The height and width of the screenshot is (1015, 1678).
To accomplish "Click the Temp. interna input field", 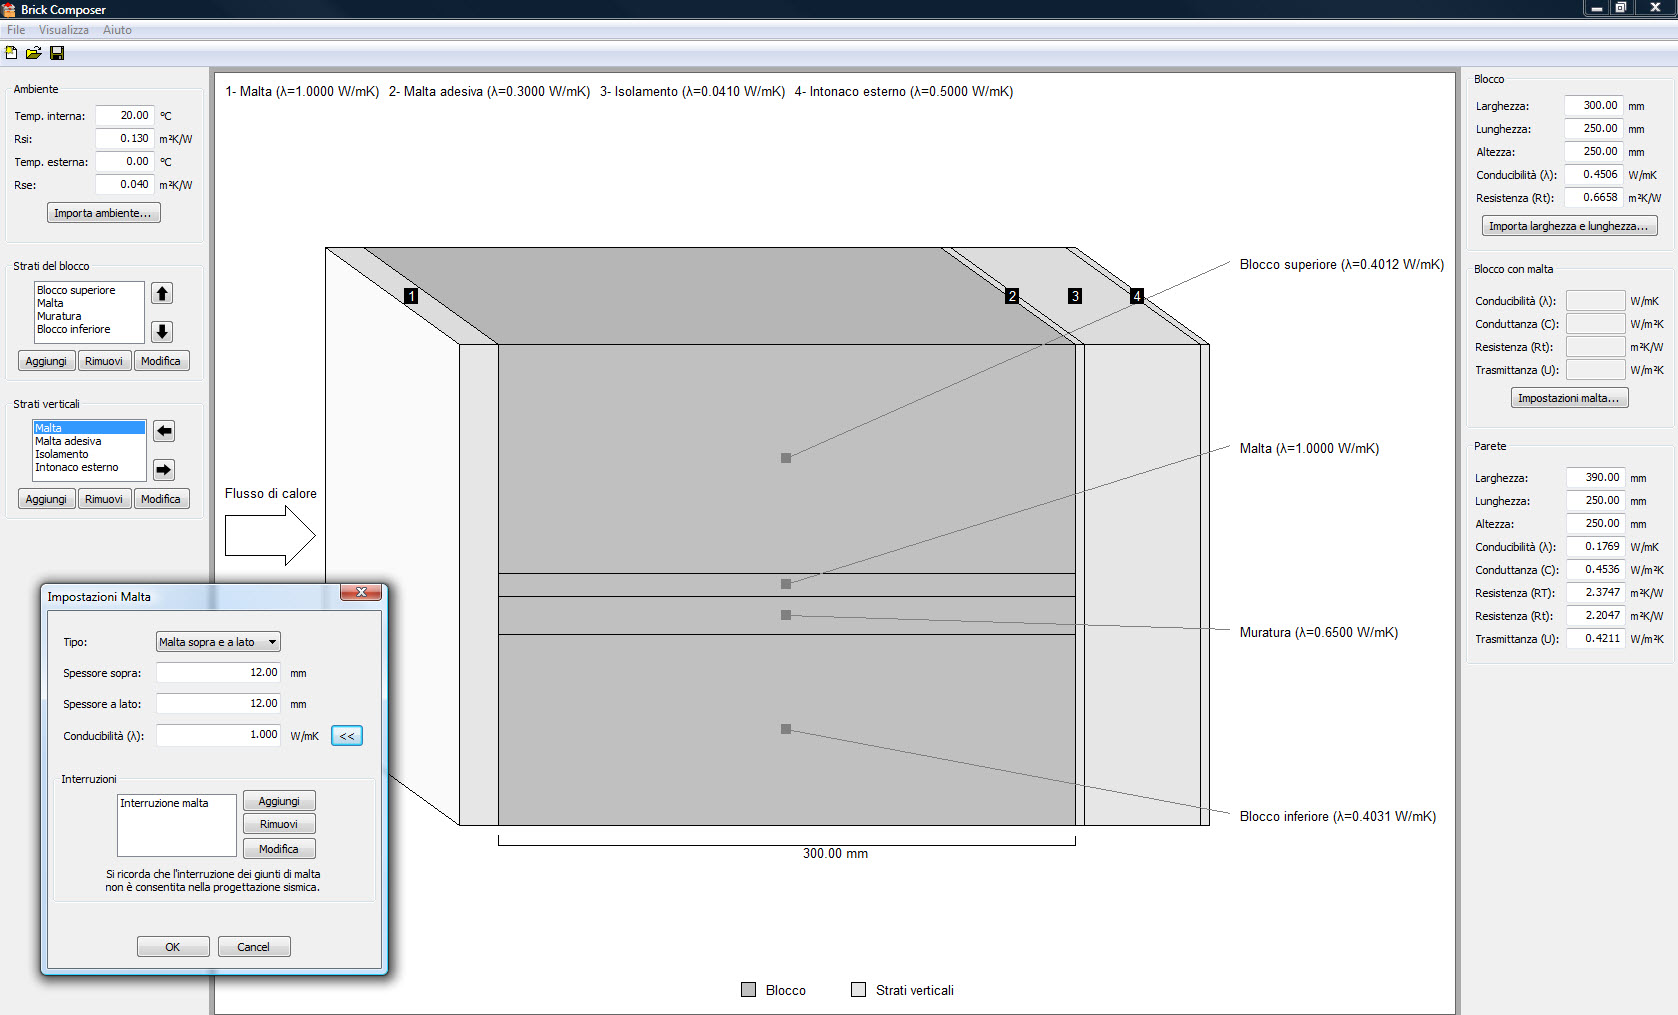I will (124, 116).
